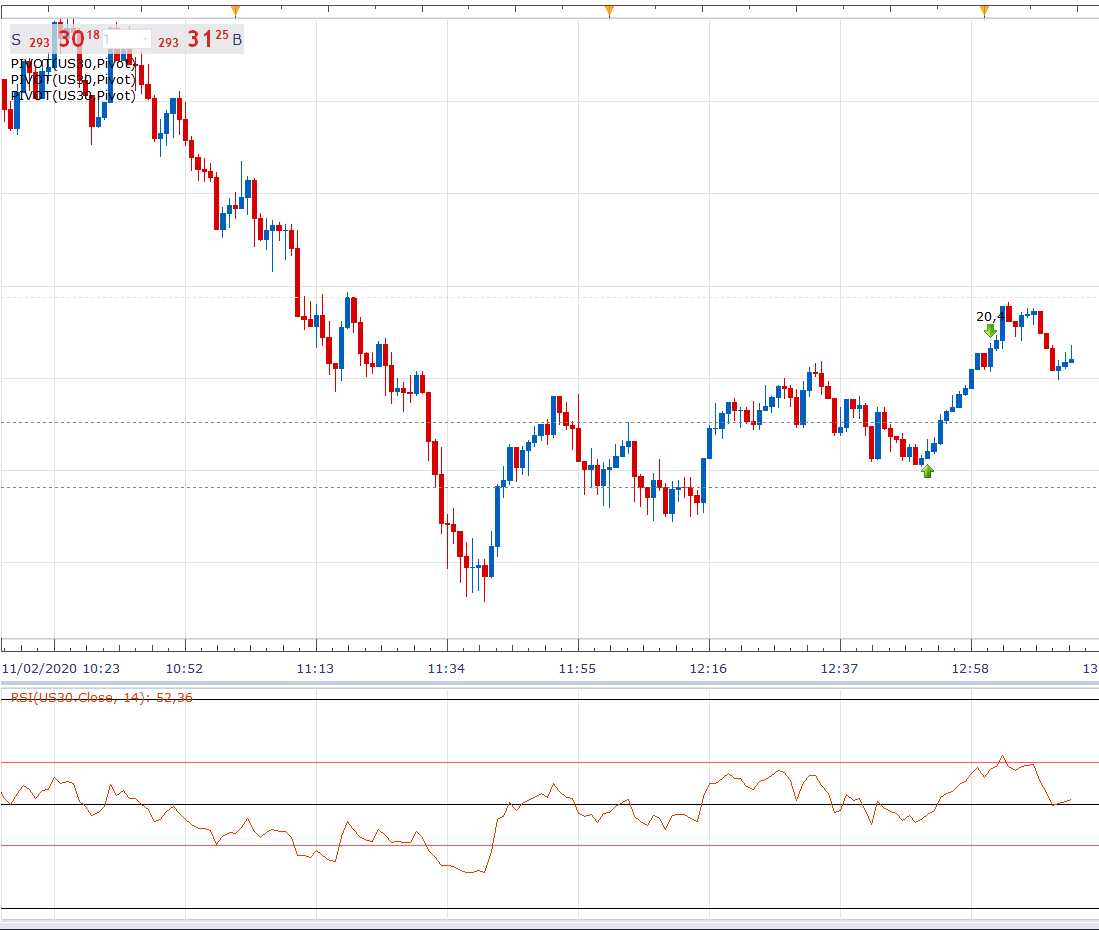This screenshot has height=930, width=1099.
Task: Click the 11:34 label on time axis
Action: (446, 669)
